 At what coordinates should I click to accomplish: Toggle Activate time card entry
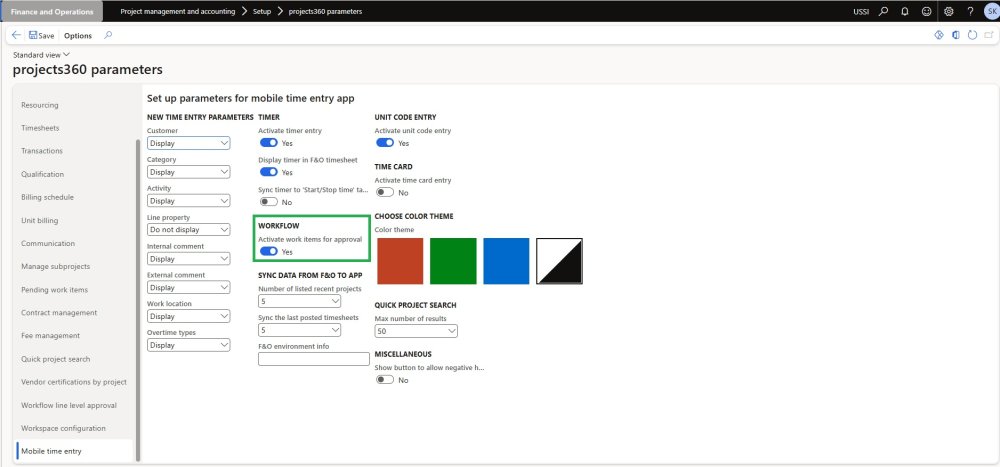385,192
